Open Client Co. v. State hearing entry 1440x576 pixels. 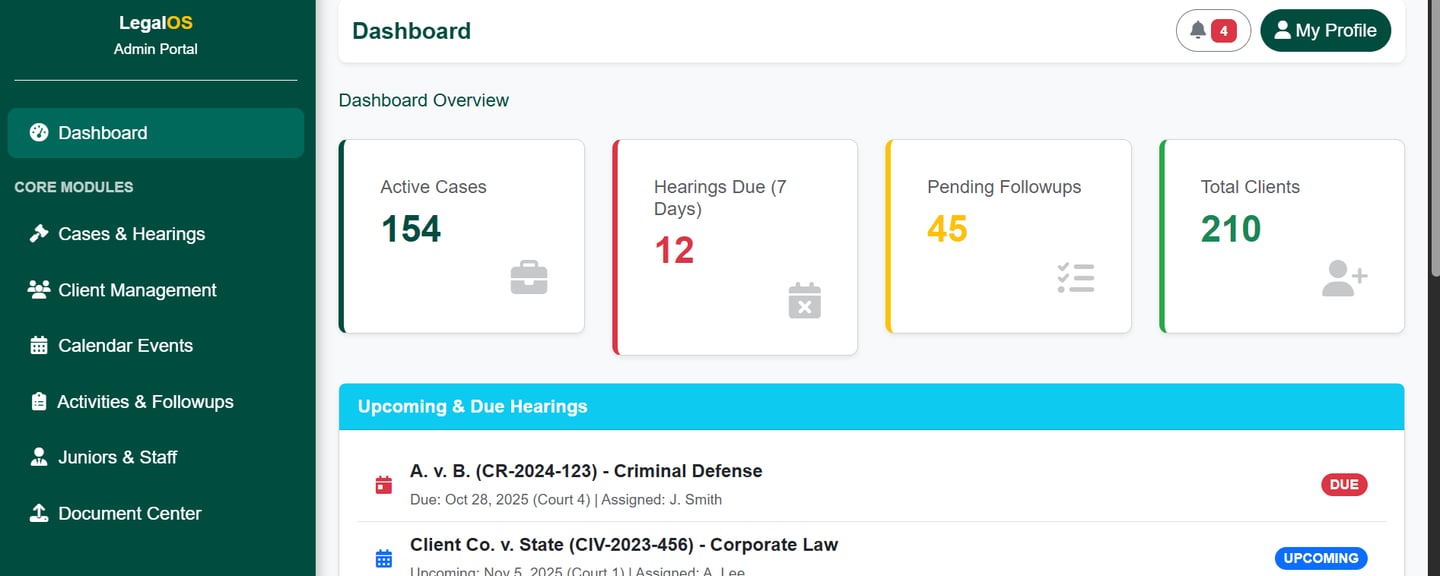[x=624, y=545]
